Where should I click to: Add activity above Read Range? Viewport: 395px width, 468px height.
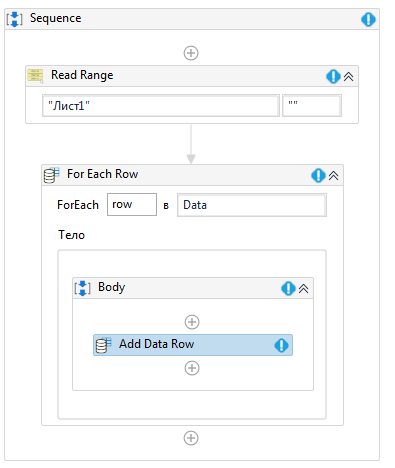191,53
